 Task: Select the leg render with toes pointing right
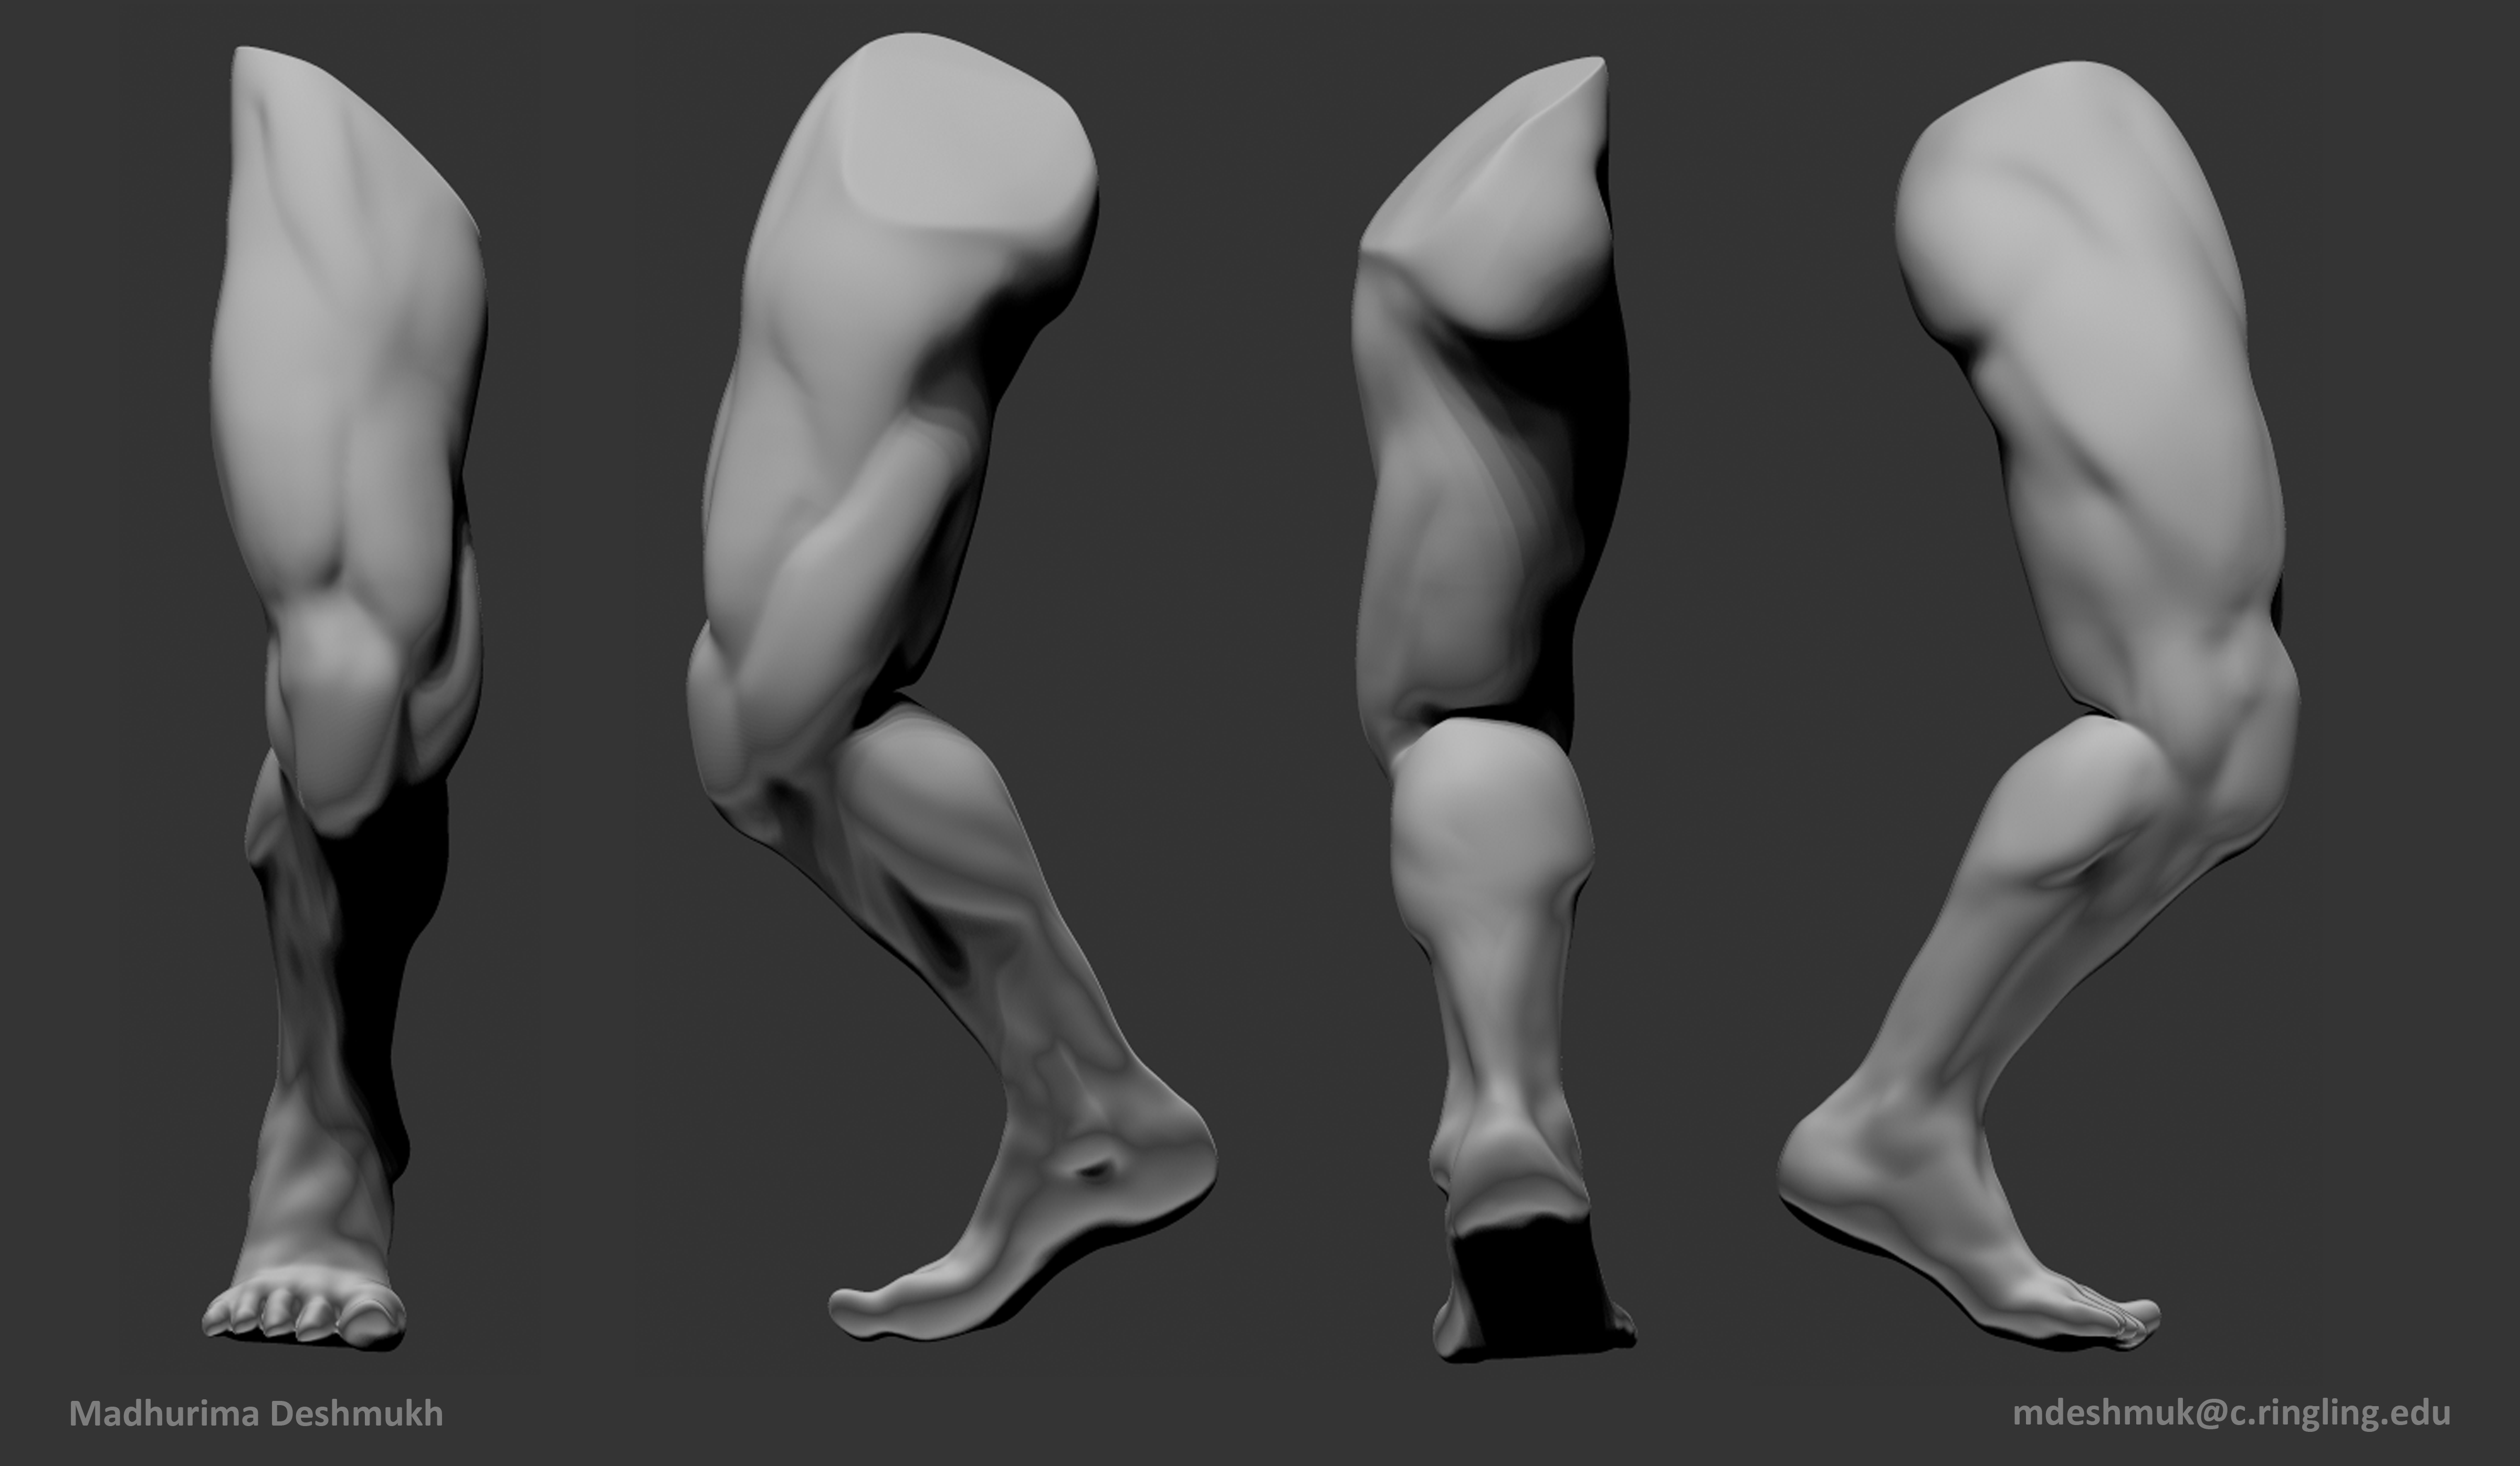(2038, 705)
